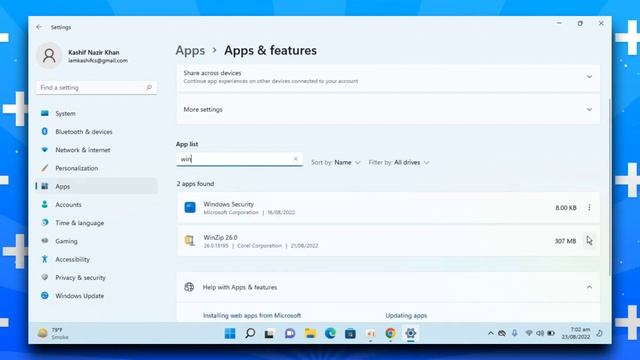The height and width of the screenshot is (360, 640).
Task: Open Gaming settings
Action: [96, 241]
